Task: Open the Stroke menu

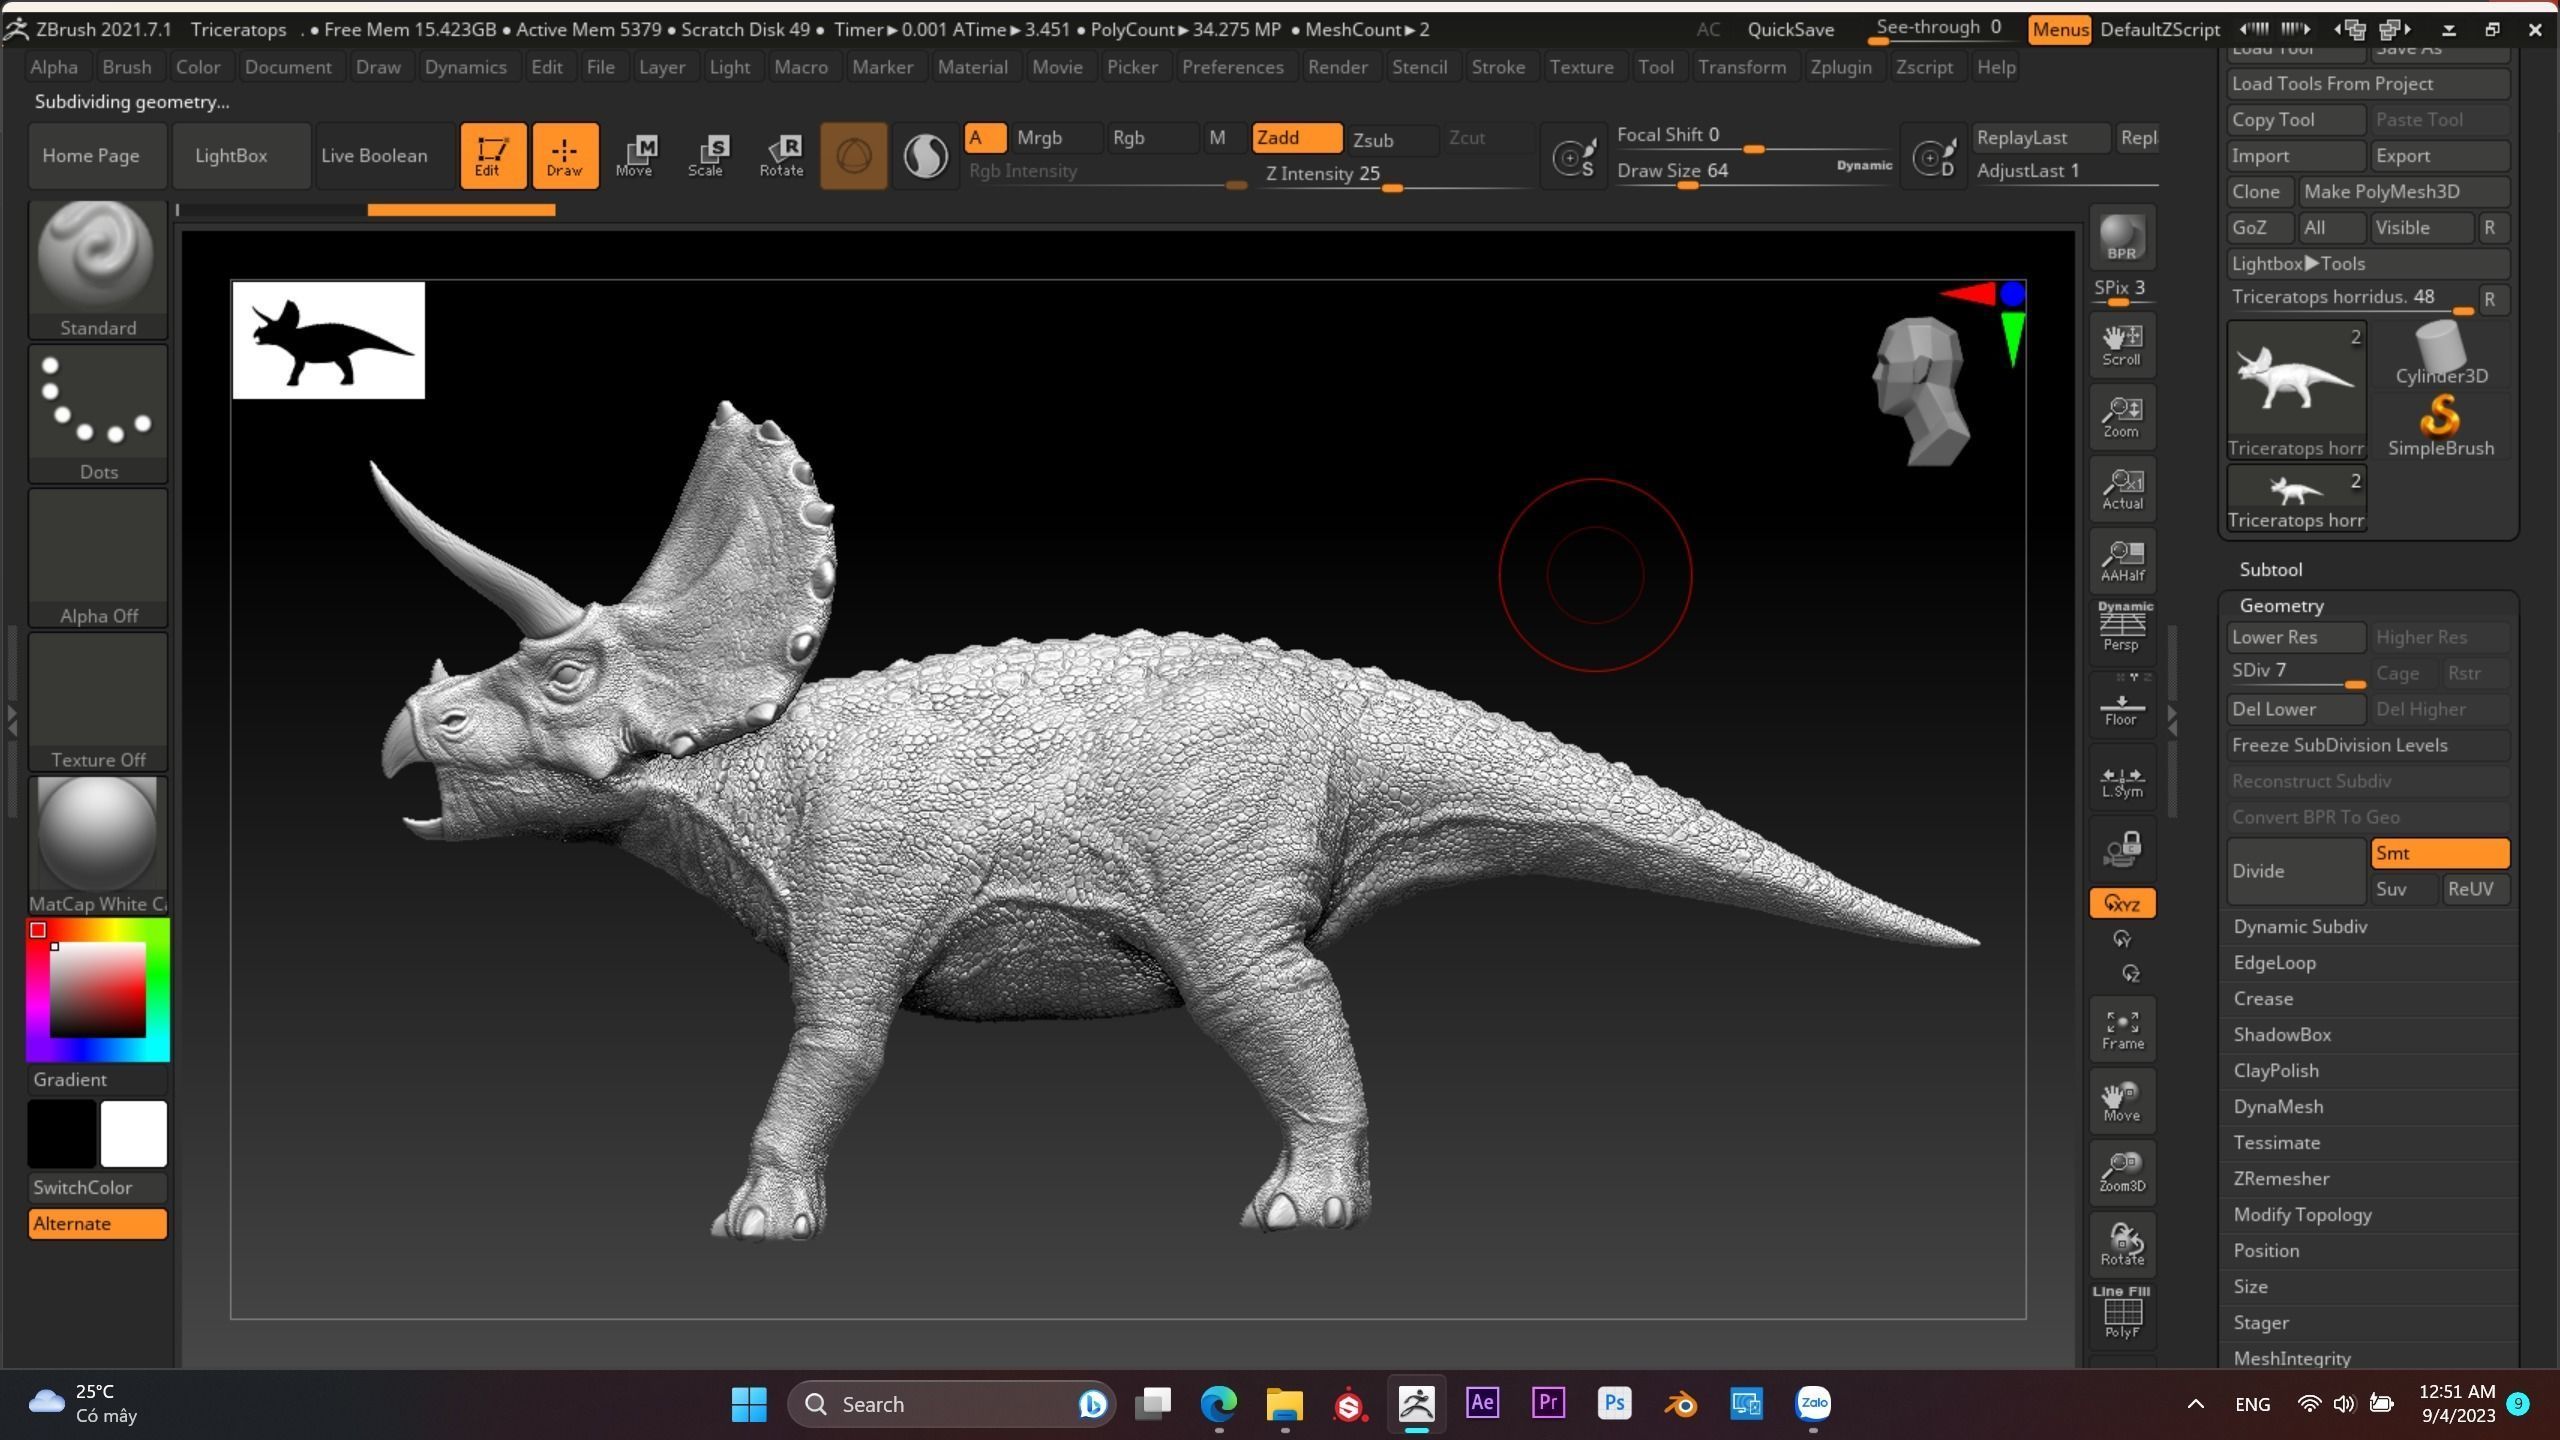Action: tap(1497, 67)
